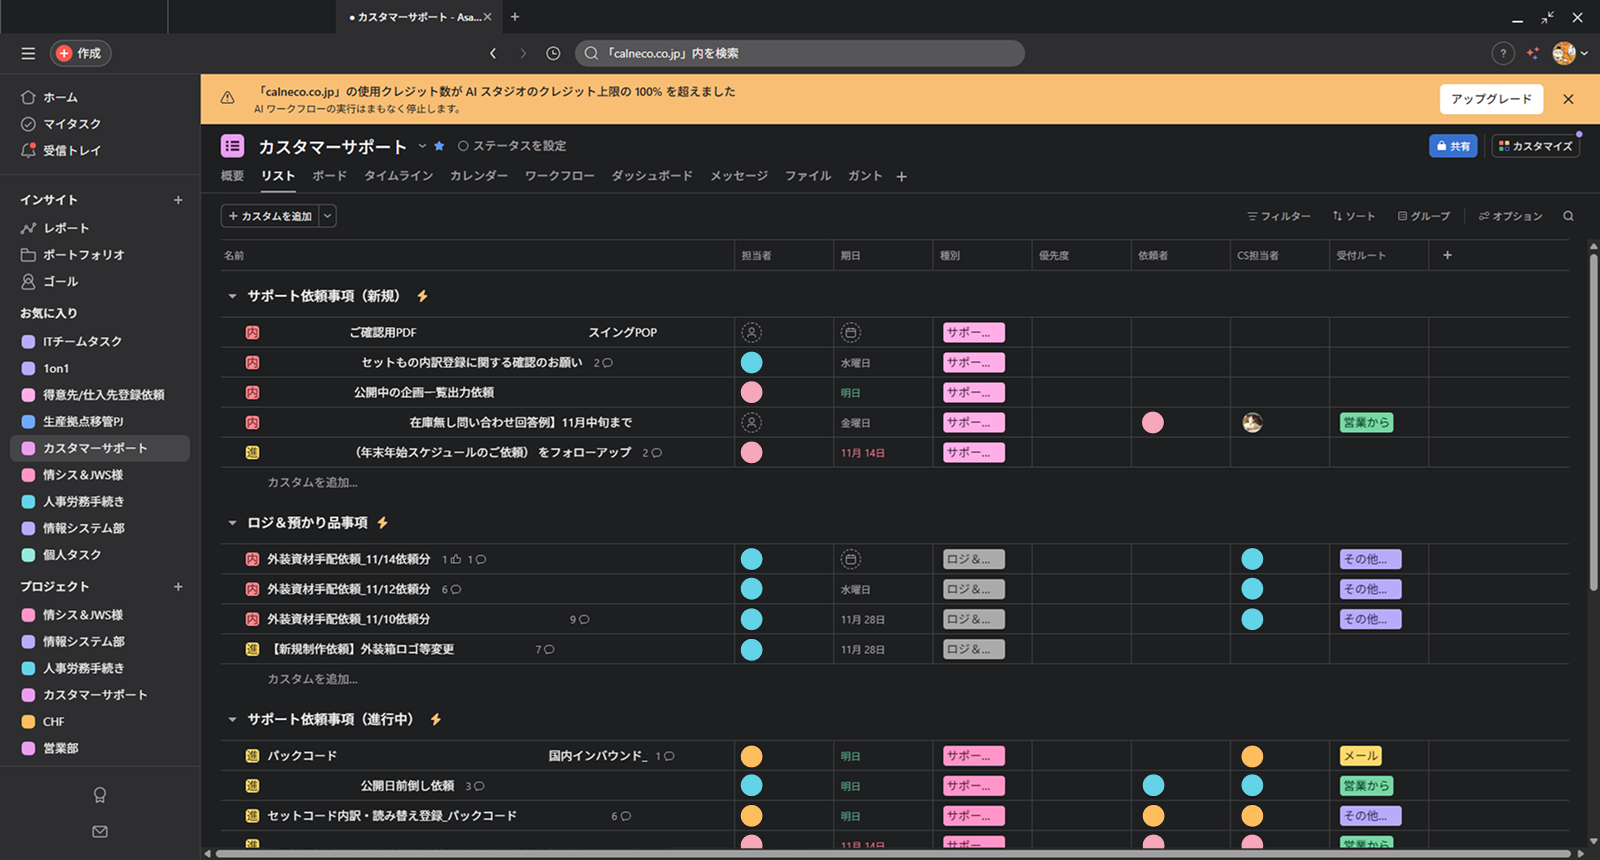Click the アップグレード button
The height and width of the screenshot is (860, 1600).
[x=1491, y=99]
